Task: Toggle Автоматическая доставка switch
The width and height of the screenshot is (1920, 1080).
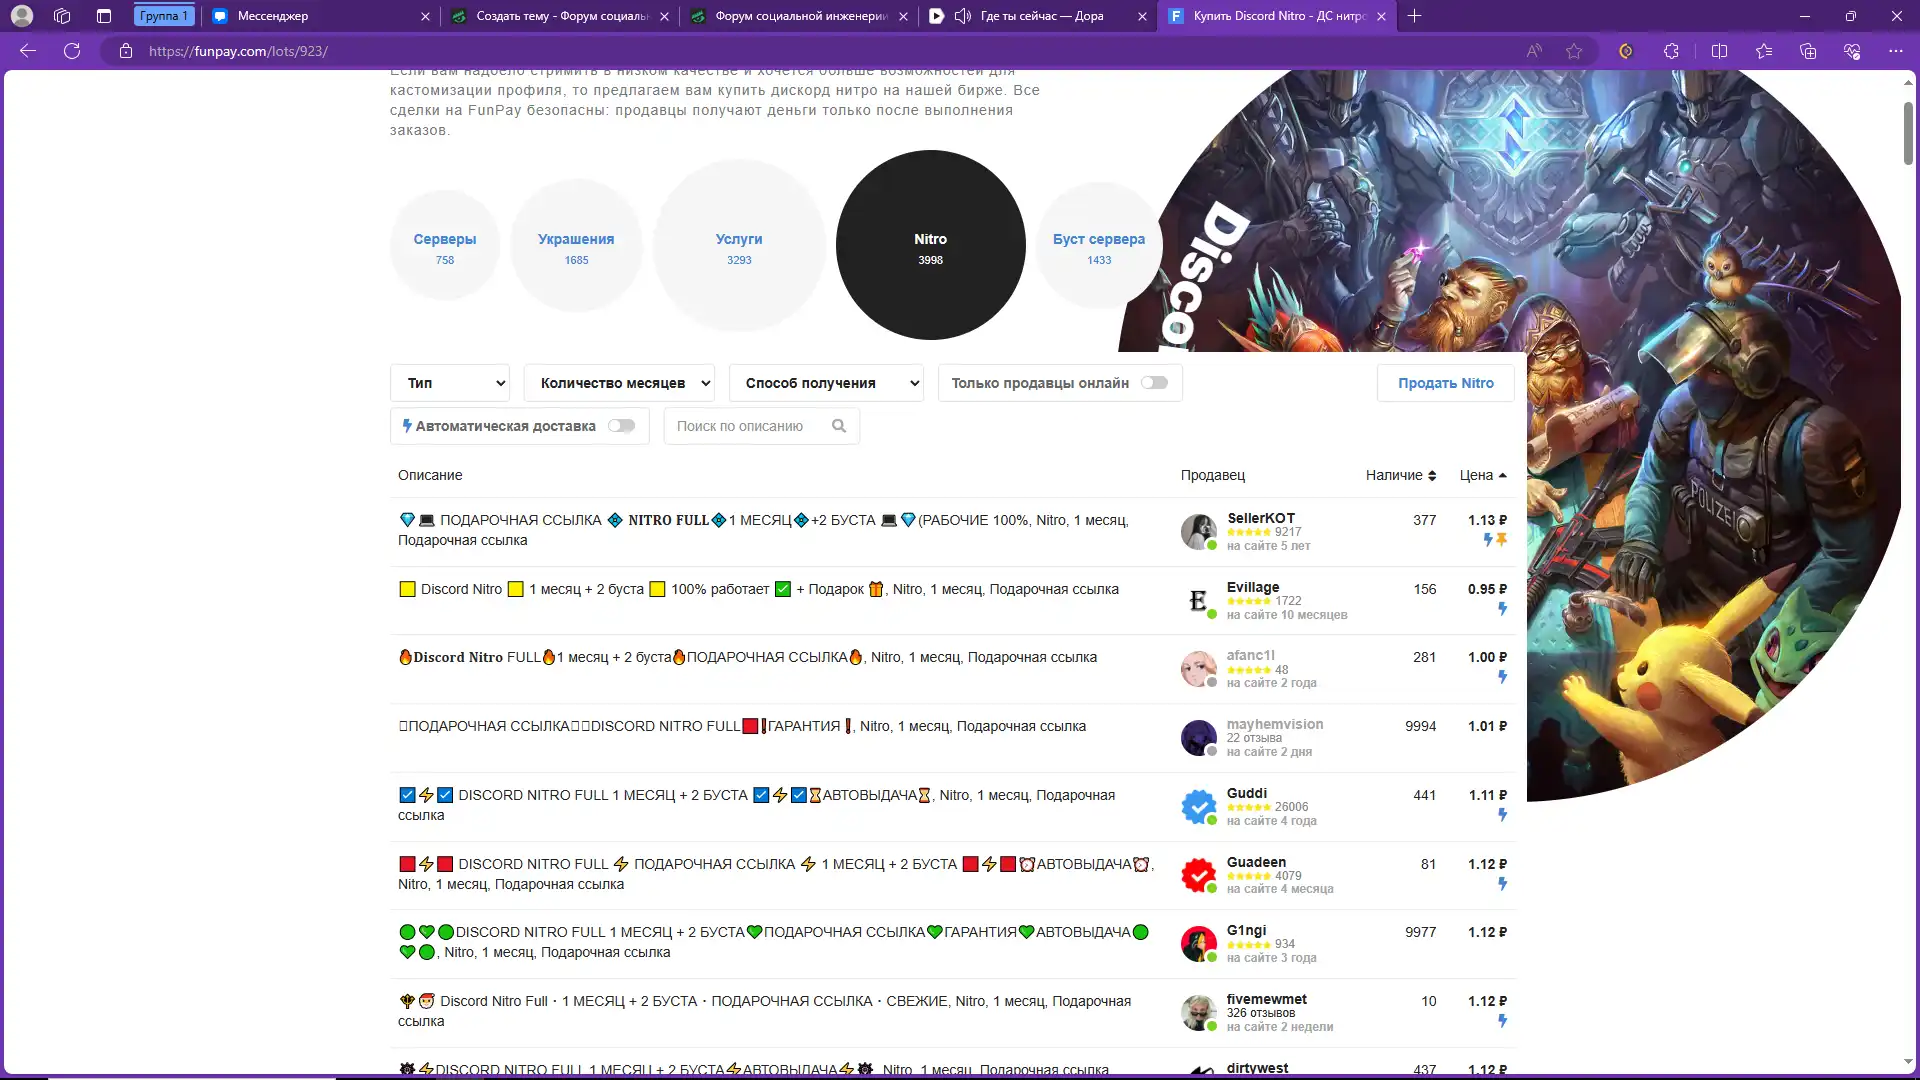Action: pyautogui.click(x=622, y=426)
